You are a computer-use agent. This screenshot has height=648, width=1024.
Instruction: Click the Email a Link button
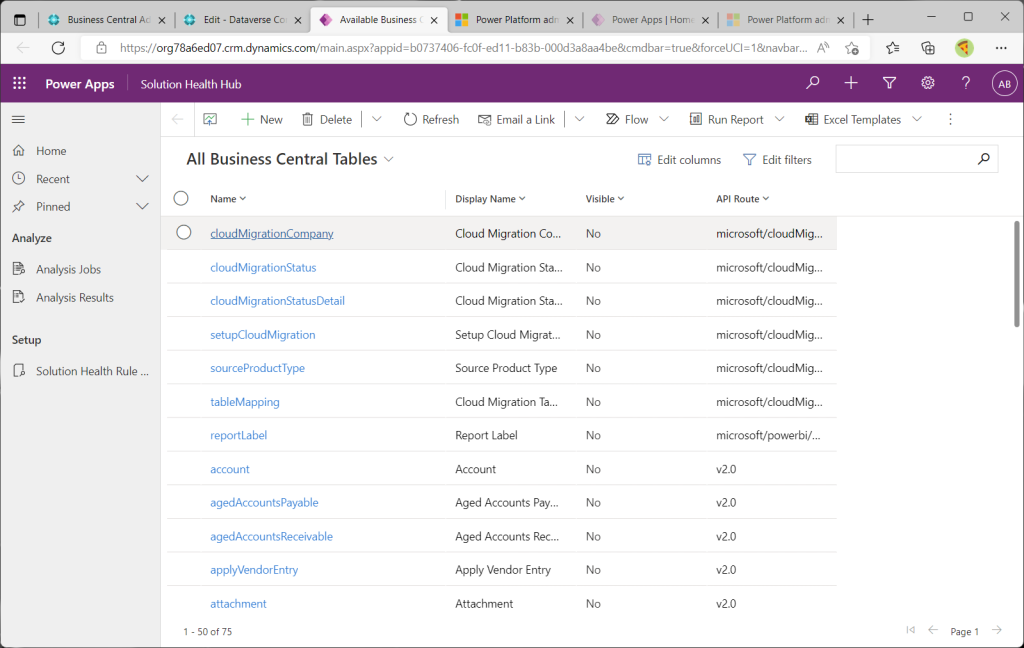pyautogui.click(x=517, y=120)
